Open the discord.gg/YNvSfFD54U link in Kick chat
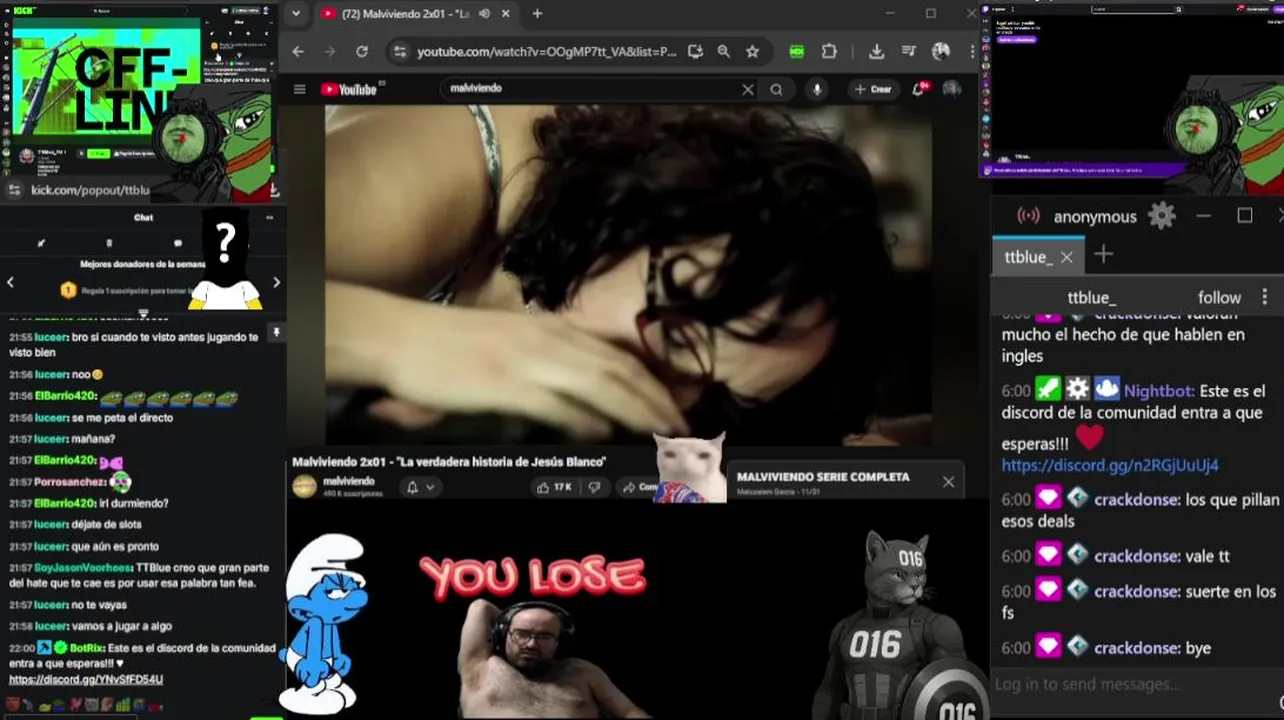The image size is (1284, 720). coord(86,679)
